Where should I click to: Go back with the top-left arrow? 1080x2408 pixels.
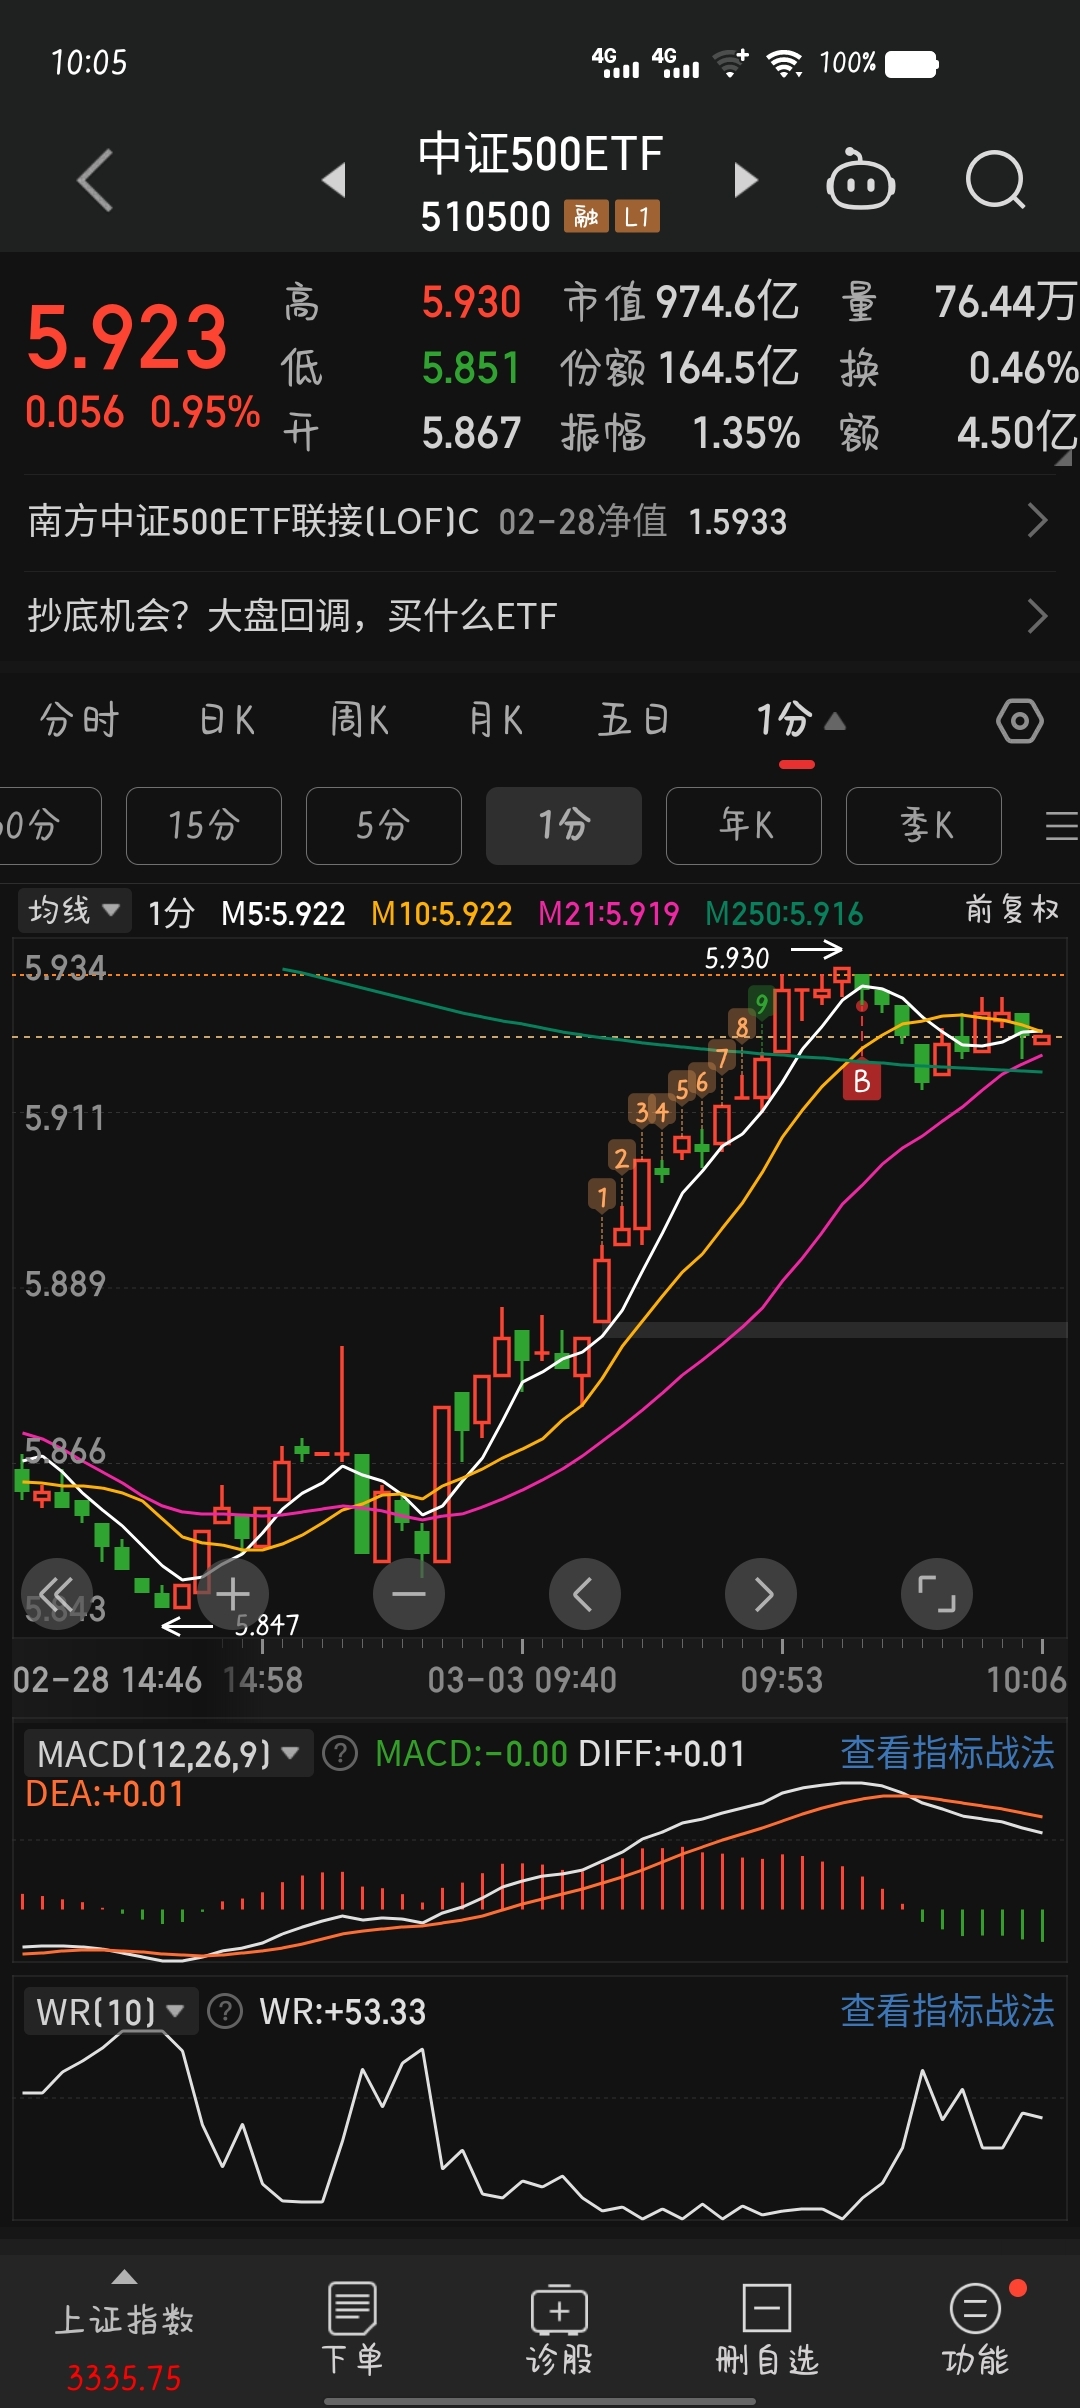[x=95, y=181]
